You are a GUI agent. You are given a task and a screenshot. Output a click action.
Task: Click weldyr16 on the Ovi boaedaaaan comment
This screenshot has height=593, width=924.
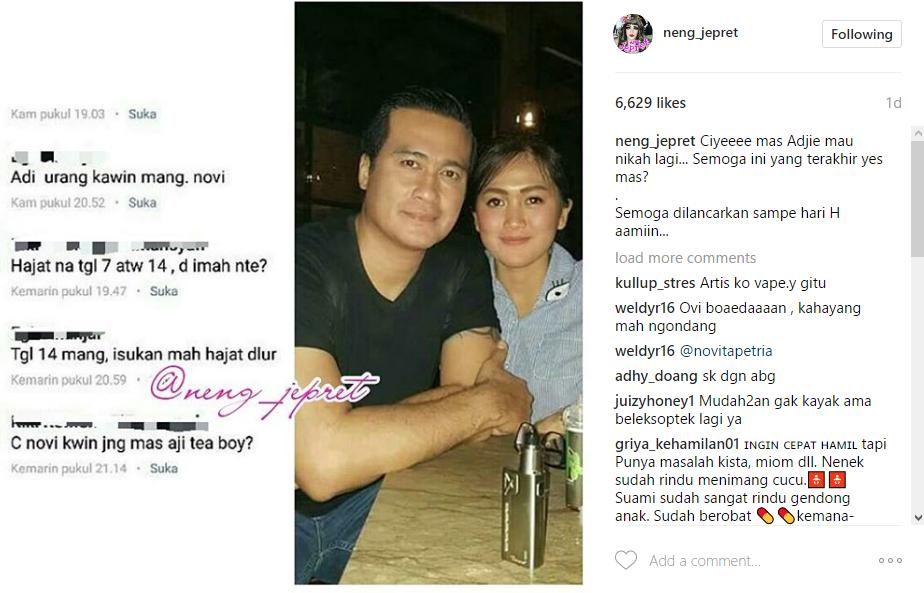pos(645,308)
